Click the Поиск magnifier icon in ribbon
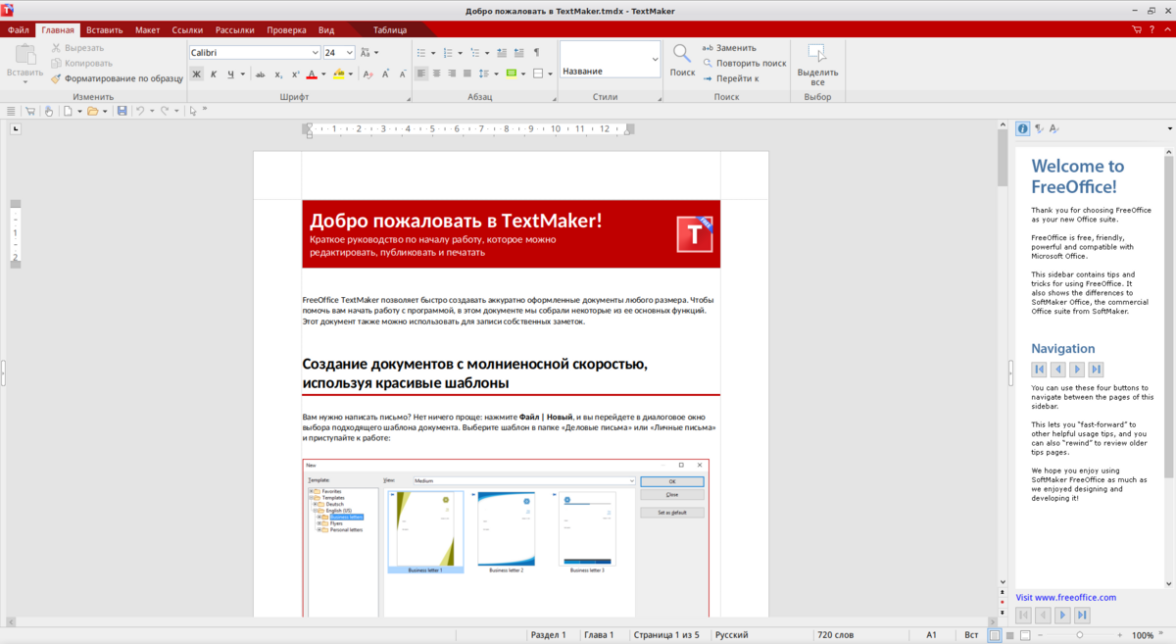The image size is (1176, 644). (682, 54)
